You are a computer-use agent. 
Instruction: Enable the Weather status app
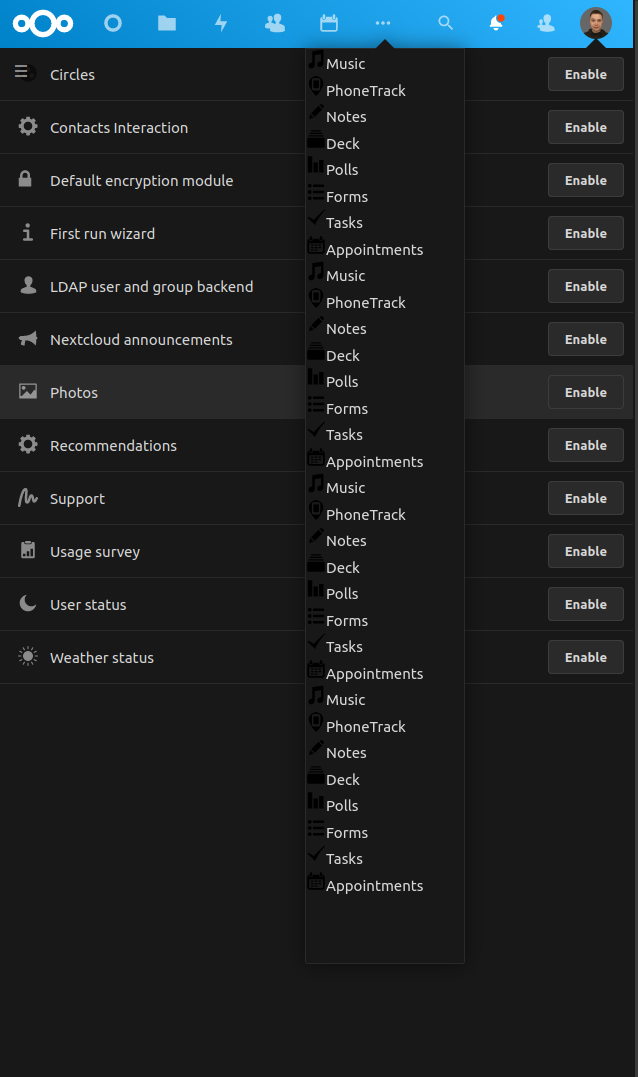(585, 657)
